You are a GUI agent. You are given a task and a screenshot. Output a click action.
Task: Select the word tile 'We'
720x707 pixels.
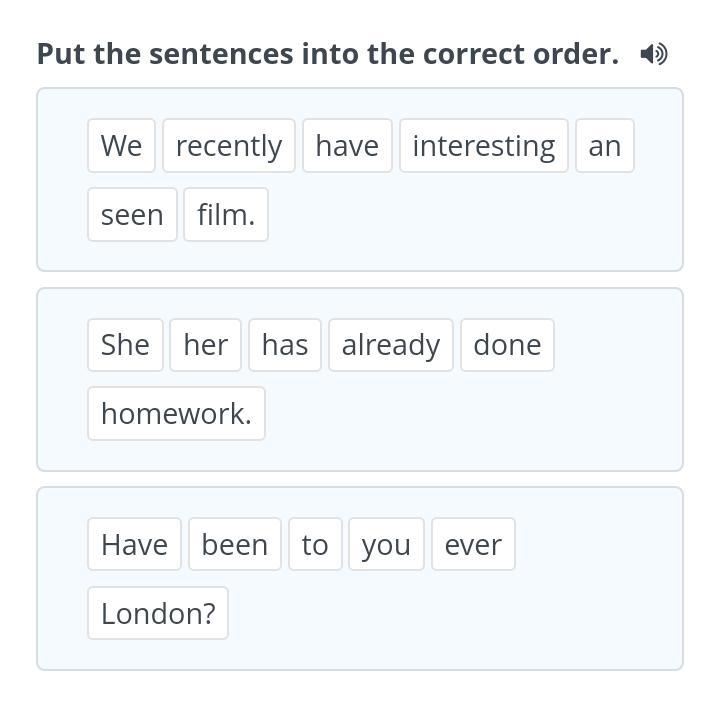pyautogui.click(x=121, y=146)
